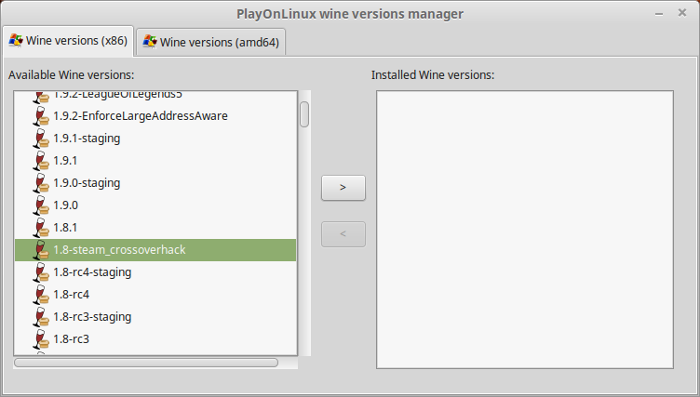
Task: Click wine glass icon beside 1.9.2-EnforceLargeAddressAware
Action: pos(41,116)
